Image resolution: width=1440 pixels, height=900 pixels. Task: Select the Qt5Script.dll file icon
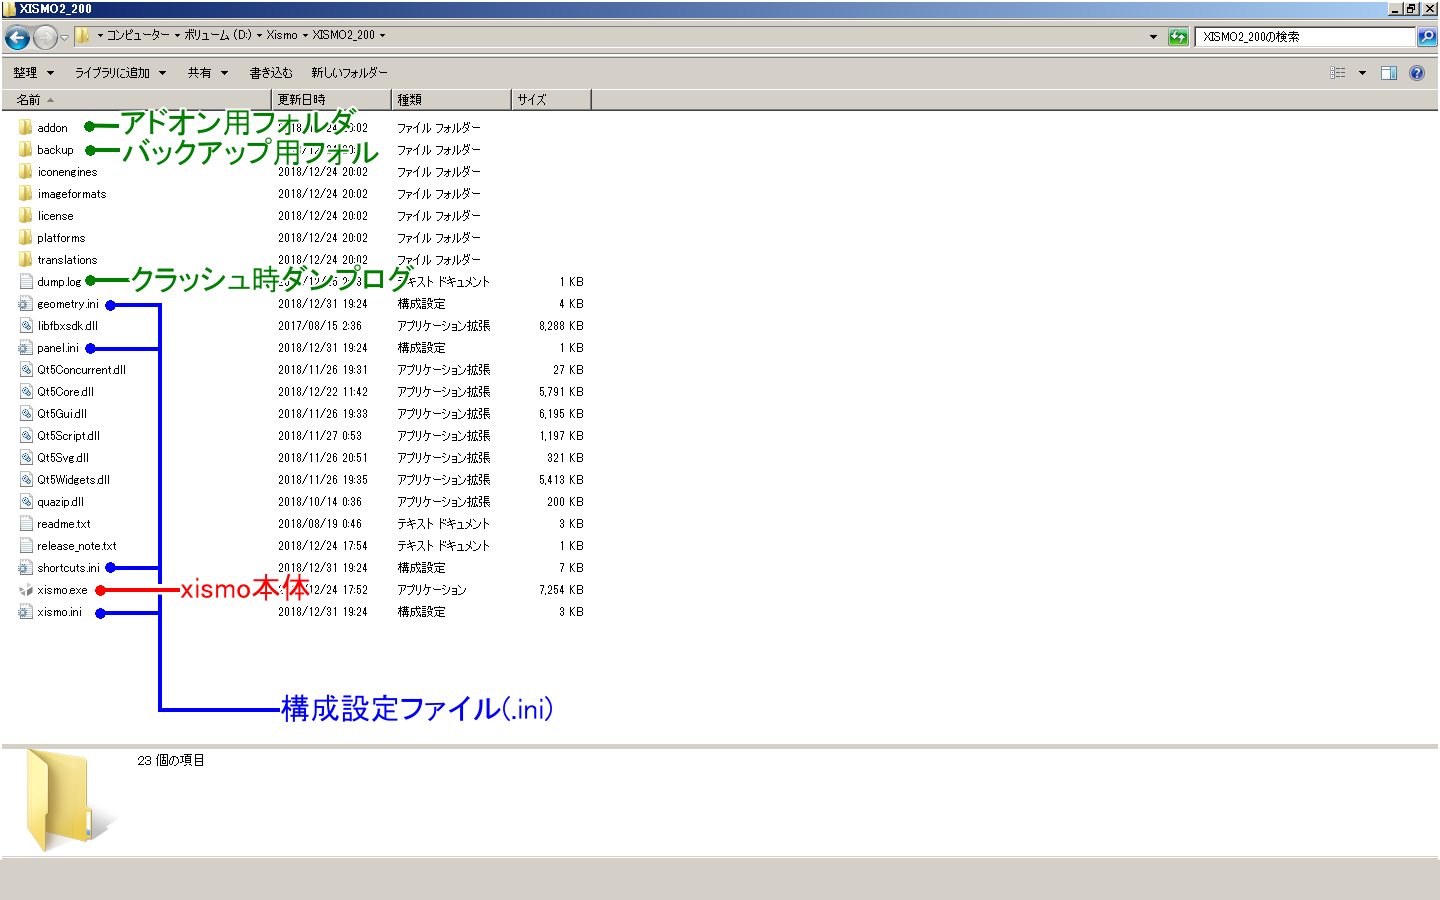pyautogui.click(x=26, y=436)
